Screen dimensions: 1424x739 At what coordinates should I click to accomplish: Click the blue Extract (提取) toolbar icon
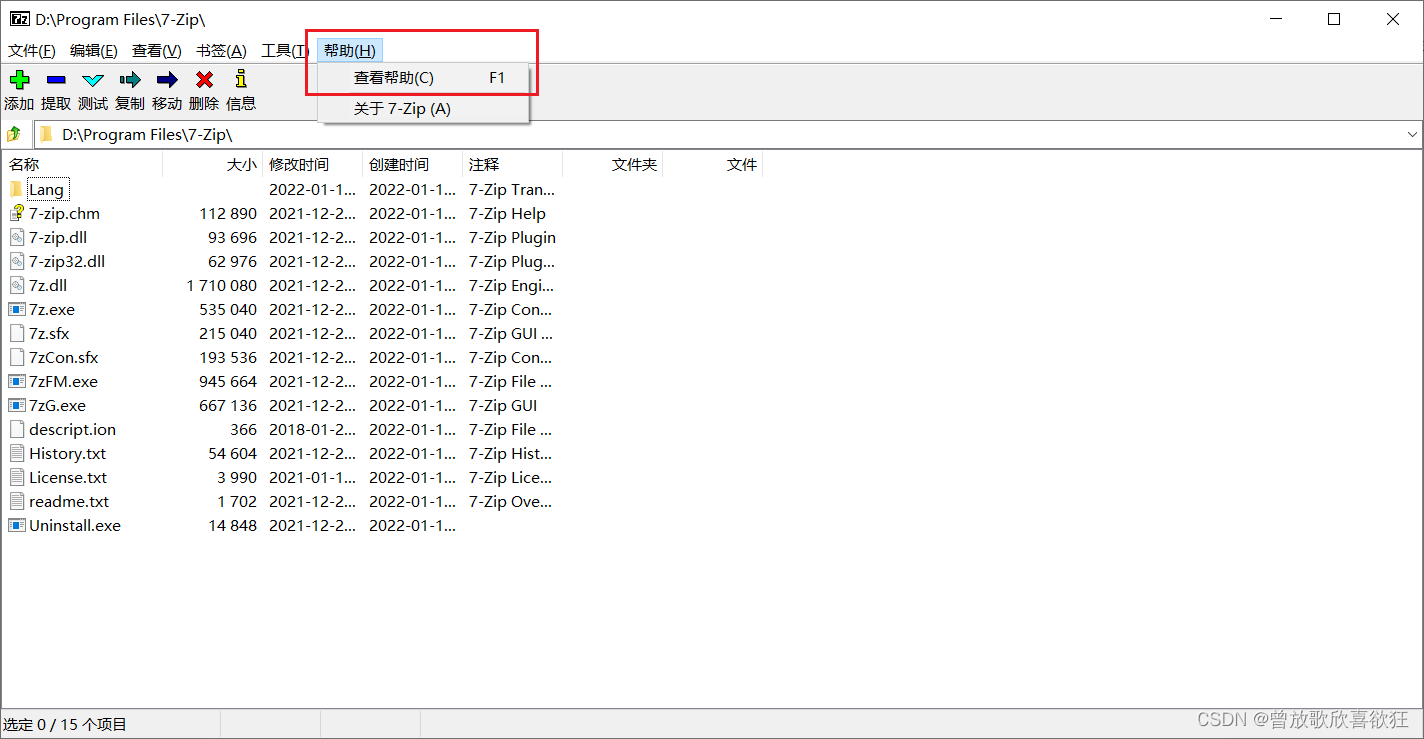(56, 80)
